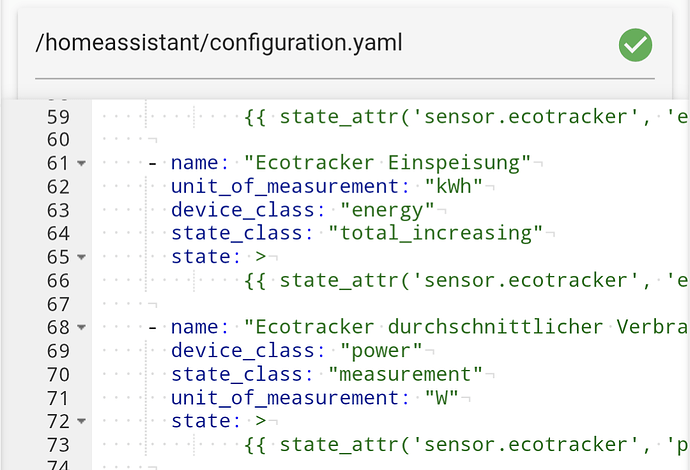Image resolution: width=690 pixels, height=470 pixels.
Task: Click the "kWh" unit value on line 62
Action: [x=453, y=186]
